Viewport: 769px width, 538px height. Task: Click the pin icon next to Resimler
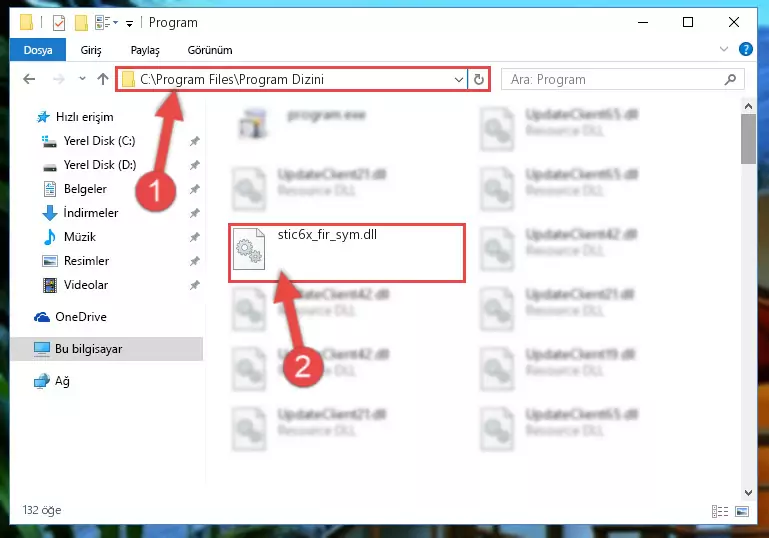click(195, 261)
